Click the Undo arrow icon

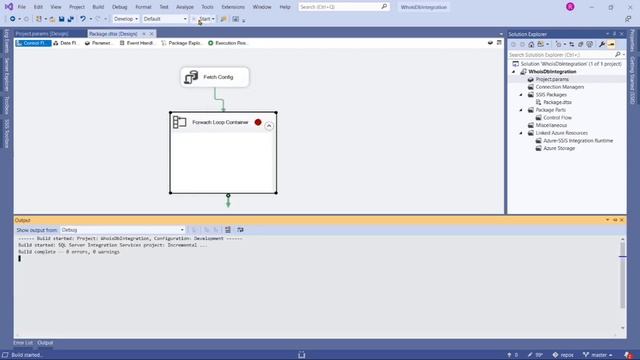(x=83, y=19)
